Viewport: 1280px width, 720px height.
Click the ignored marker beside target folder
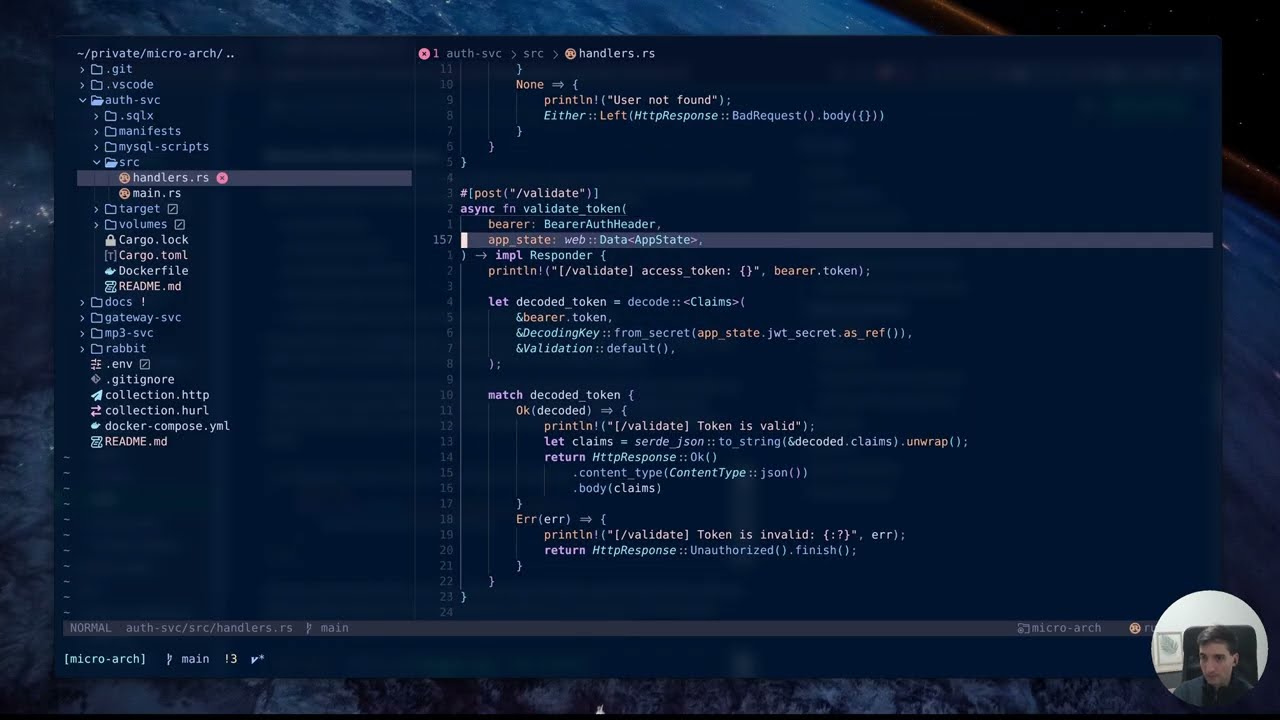point(172,209)
